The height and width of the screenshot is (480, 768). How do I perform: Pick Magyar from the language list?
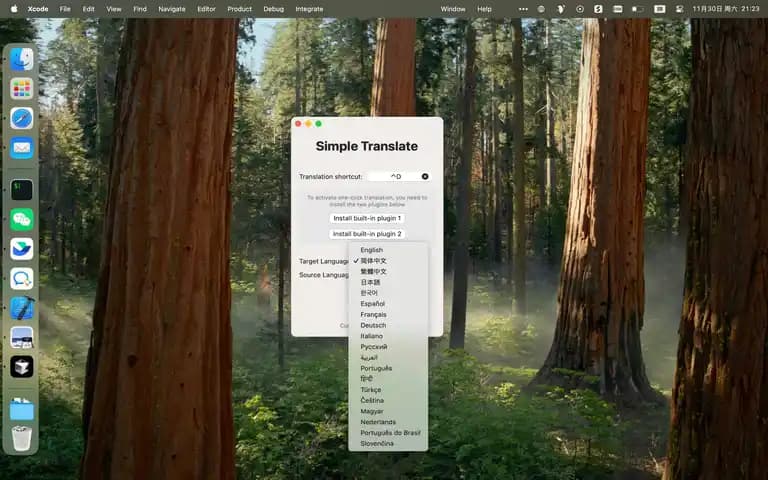click(388, 411)
